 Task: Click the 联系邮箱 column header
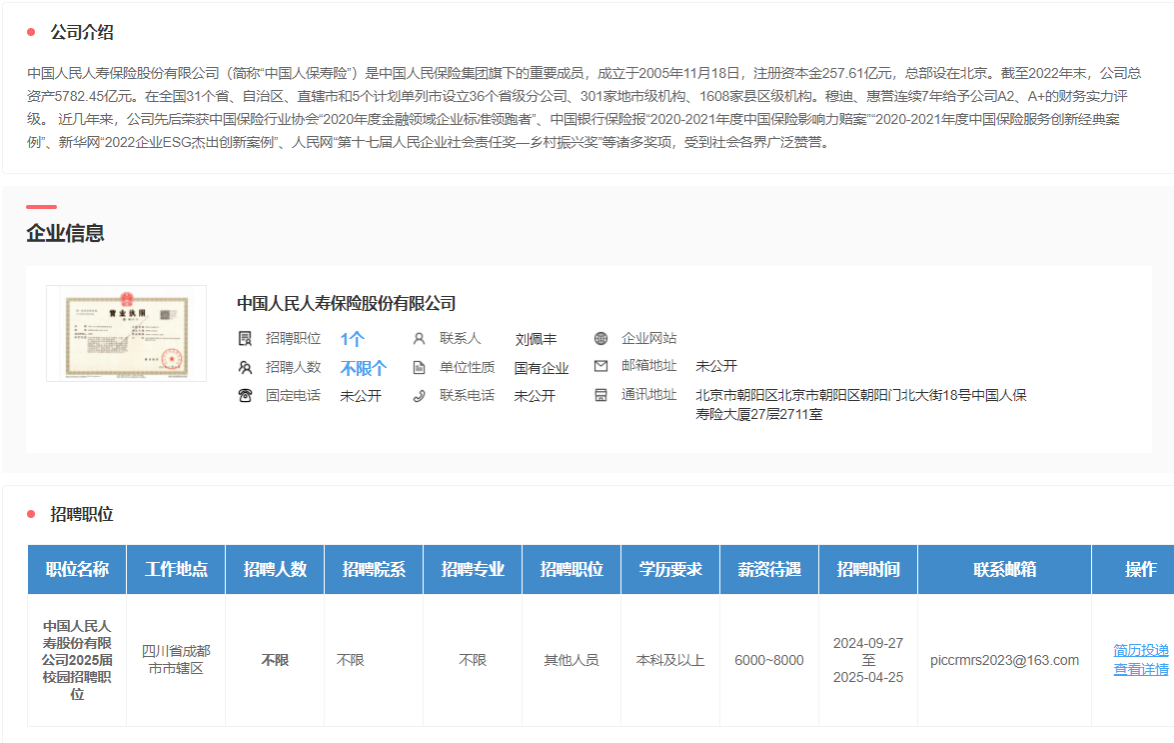click(1005, 569)
